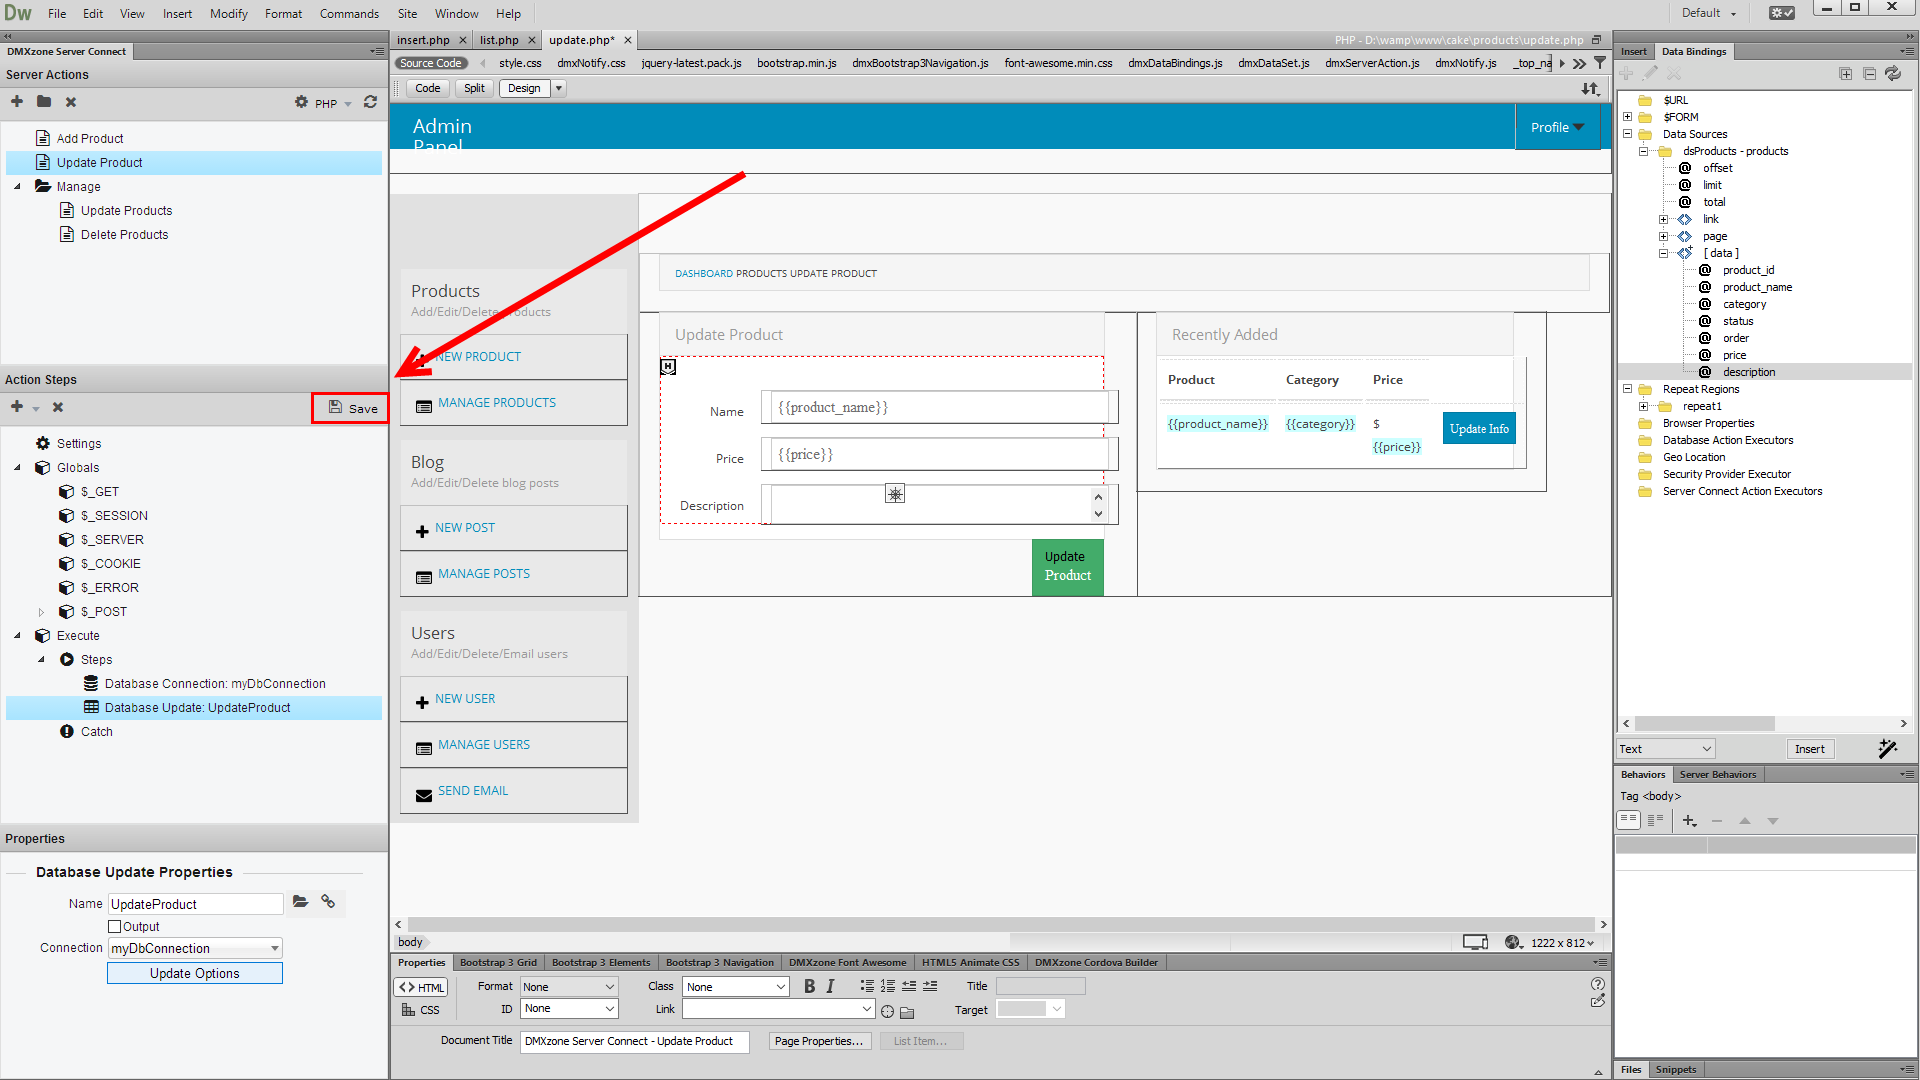The width and height of the screenshot is (1920, 1080).
Task: Refresh the Data Bindings panel
Action: coord(1893,74)
